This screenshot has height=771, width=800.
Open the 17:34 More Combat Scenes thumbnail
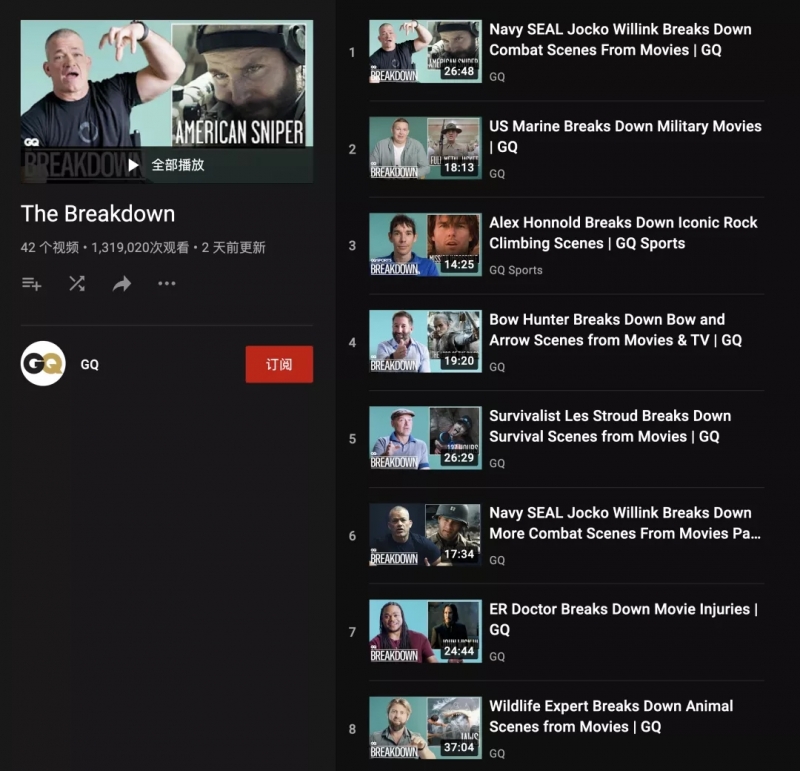426,535
